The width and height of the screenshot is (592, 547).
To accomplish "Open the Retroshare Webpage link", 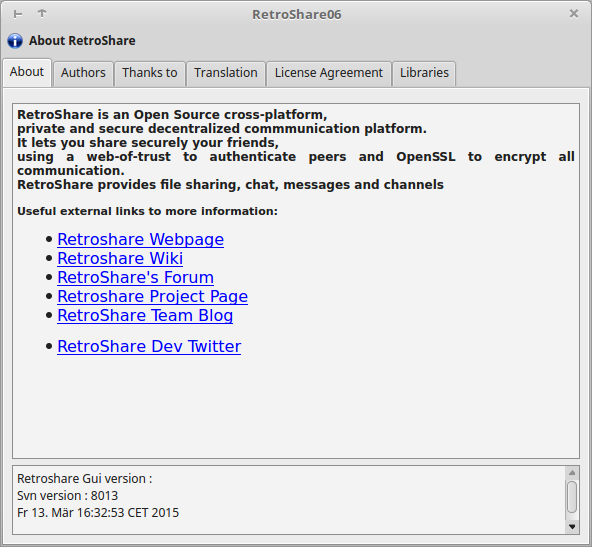I will (140, 239).
